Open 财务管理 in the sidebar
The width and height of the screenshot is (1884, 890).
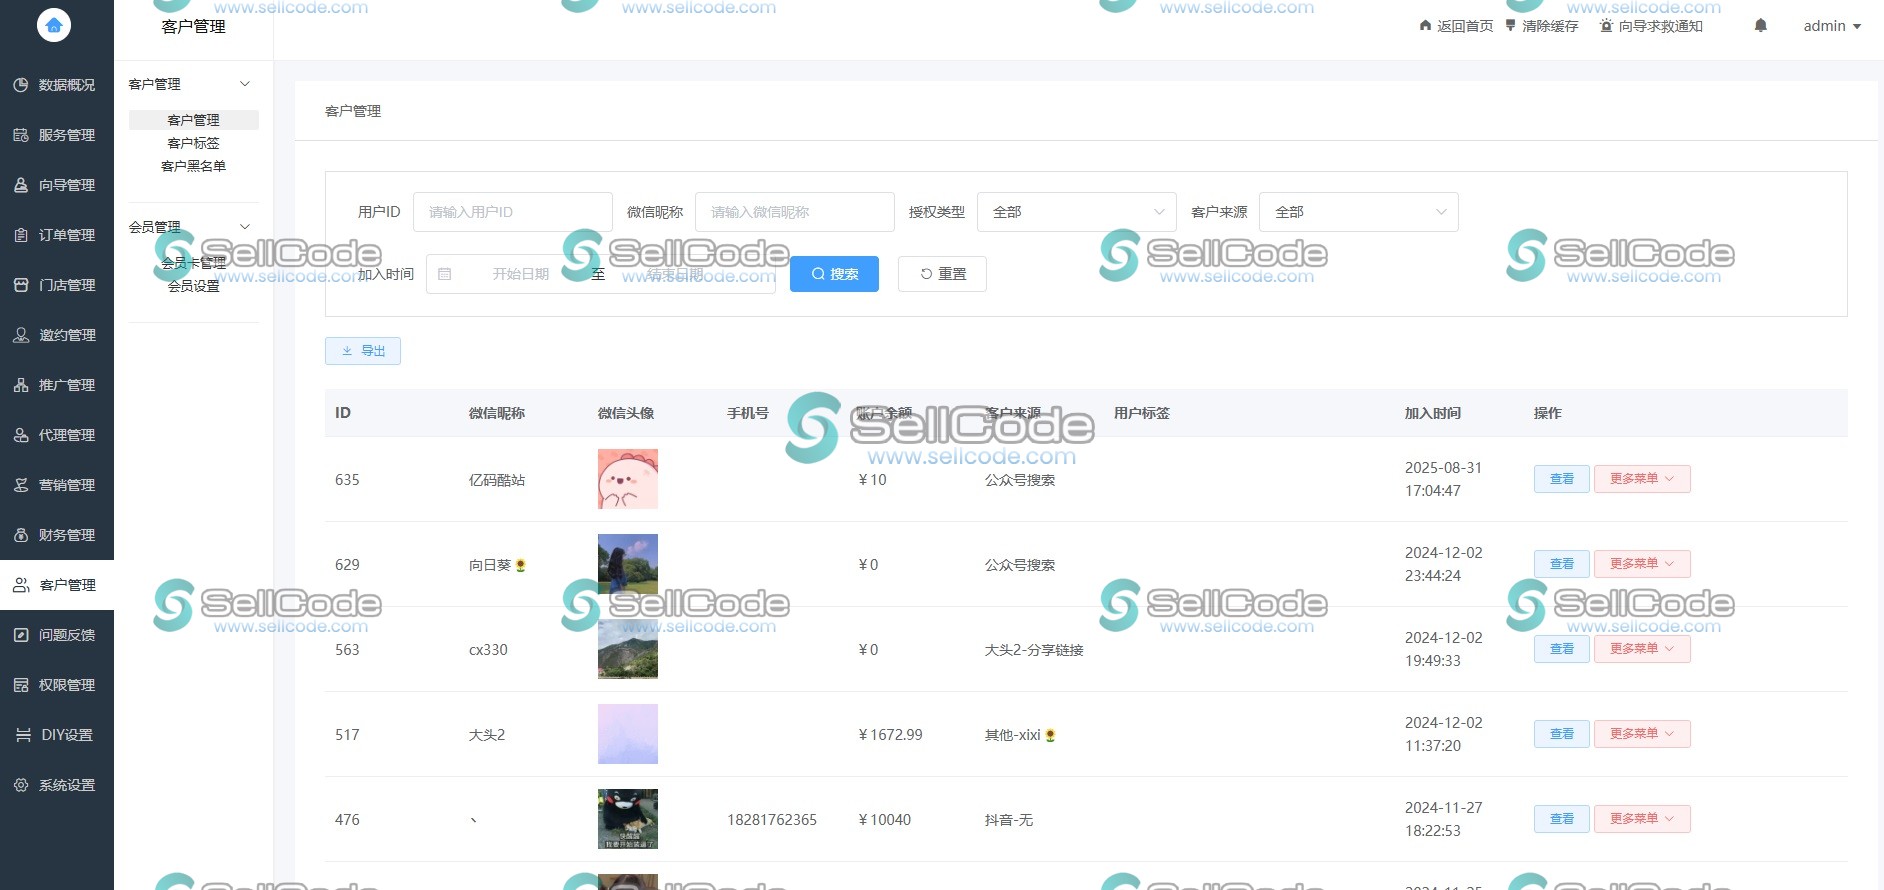click(57, 535)
